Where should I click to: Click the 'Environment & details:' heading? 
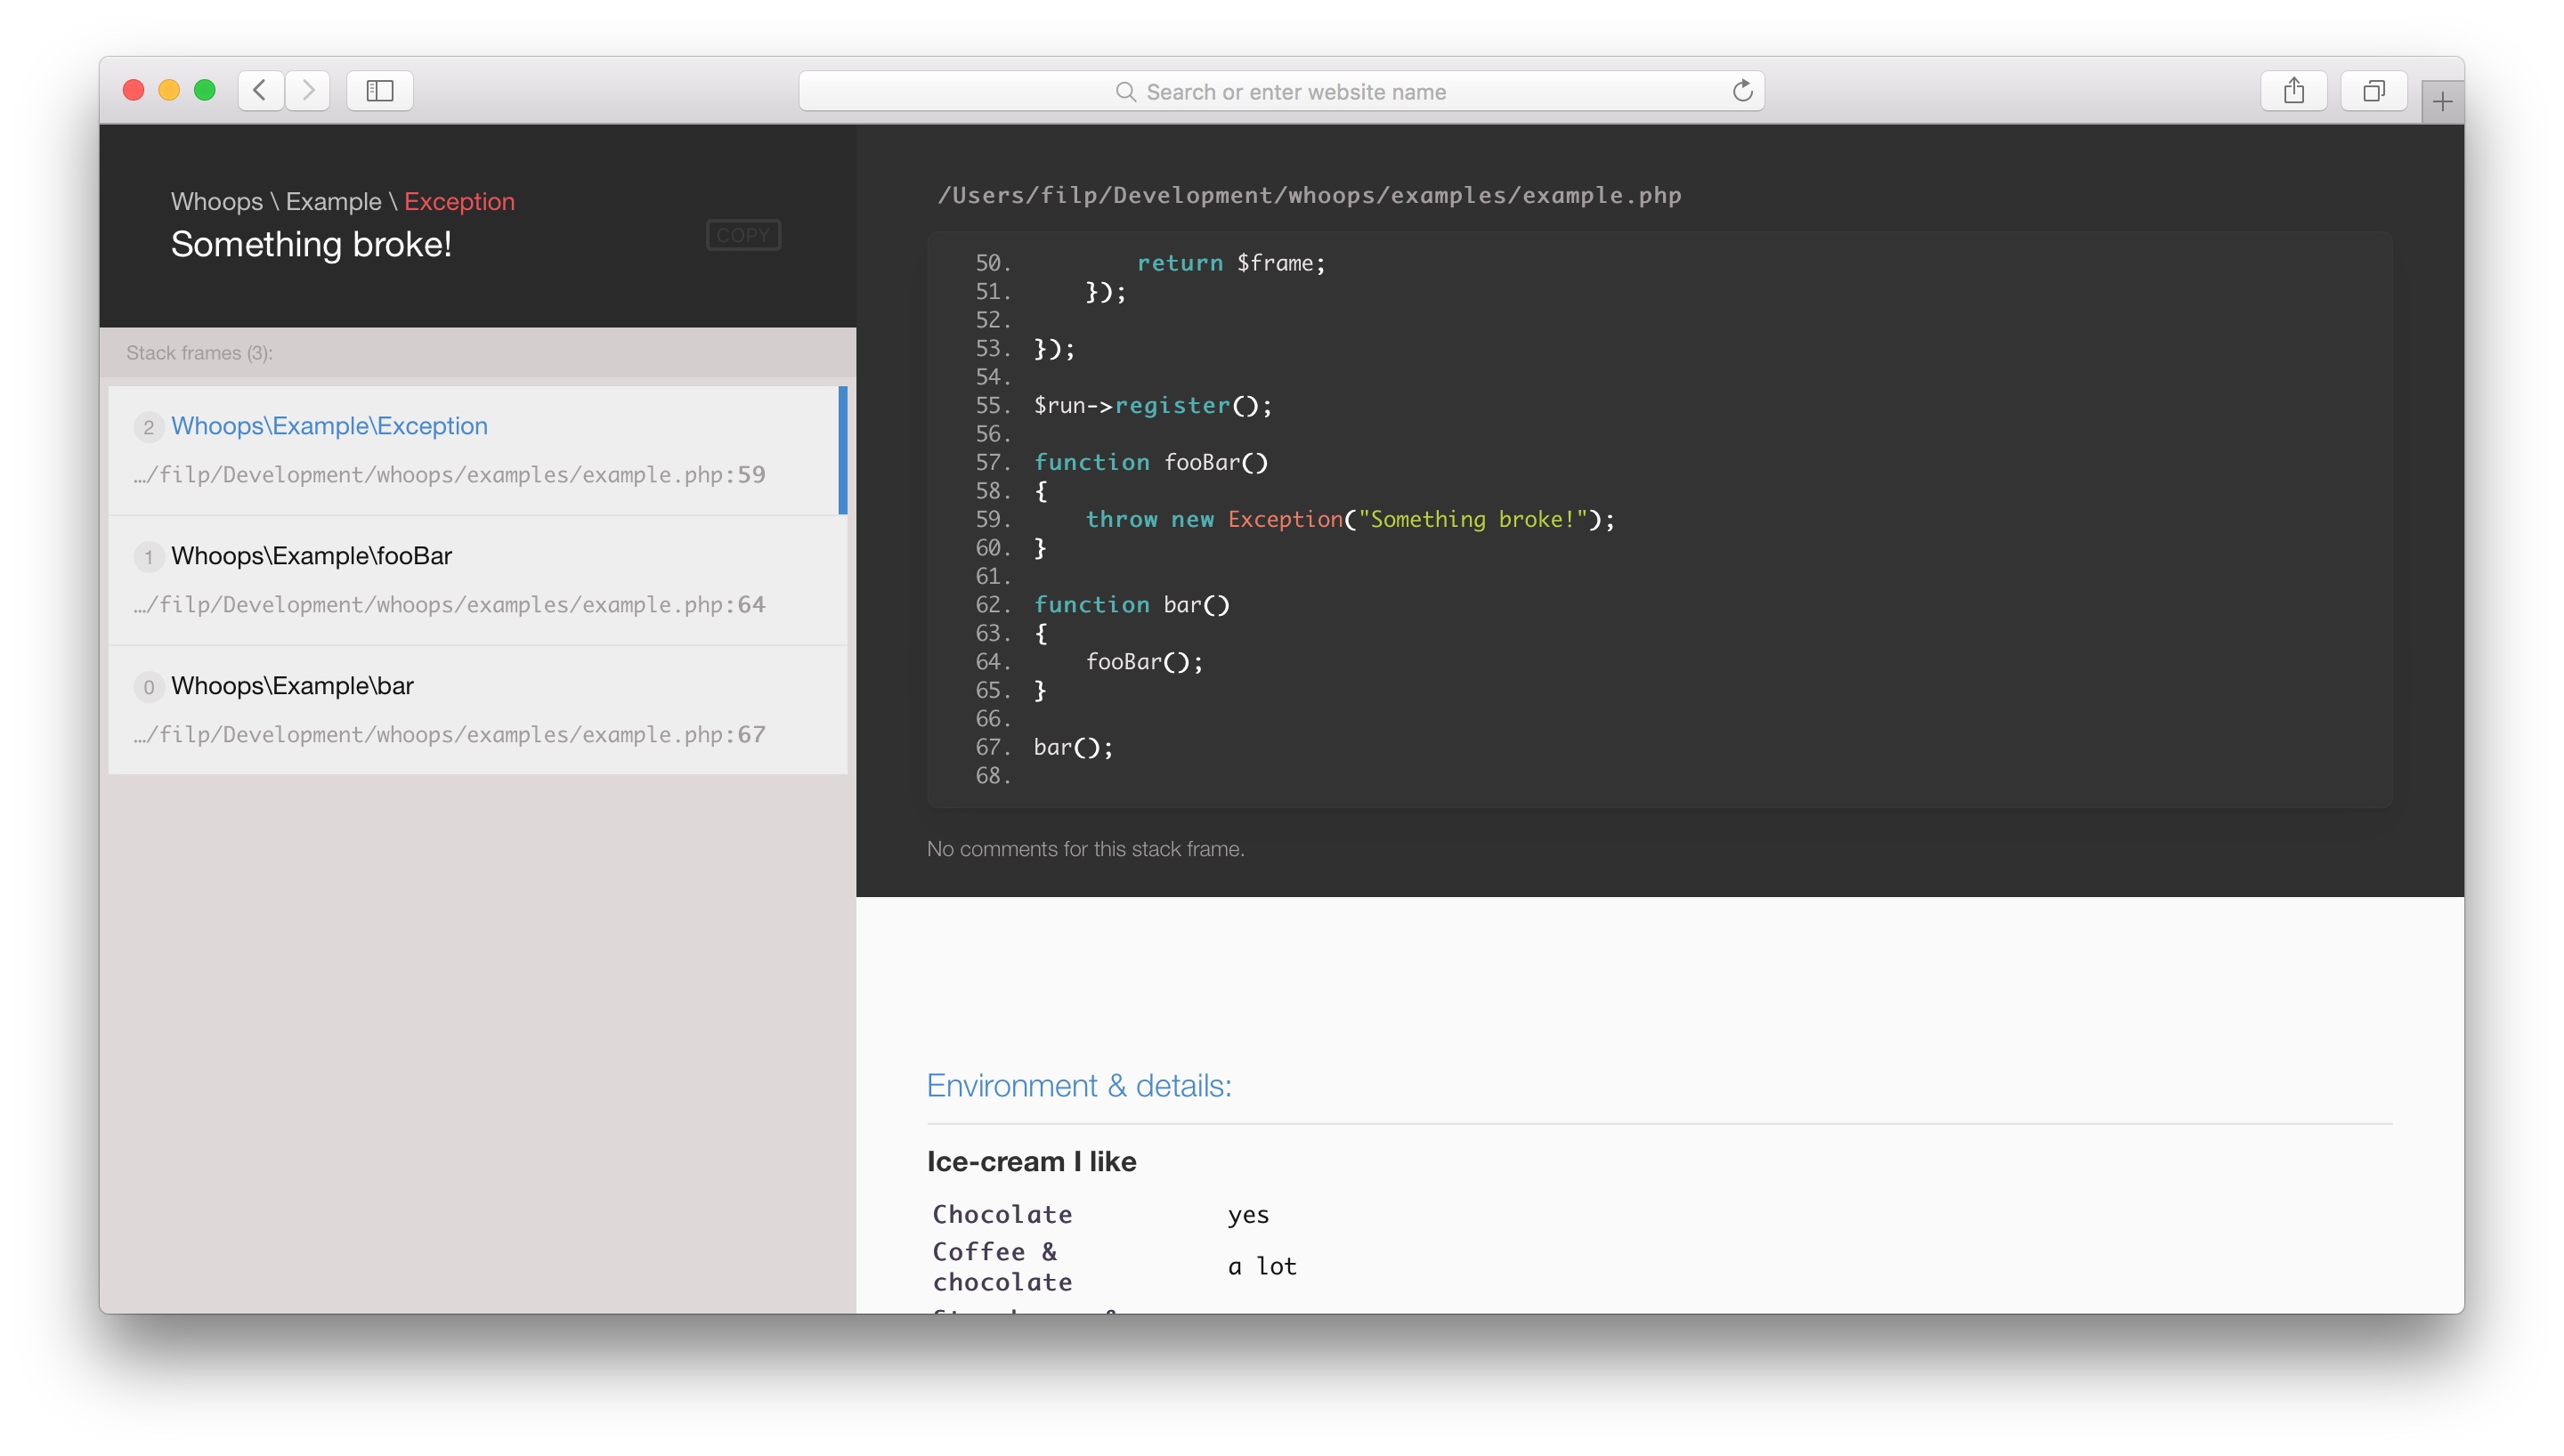tap(1079, 1086)
